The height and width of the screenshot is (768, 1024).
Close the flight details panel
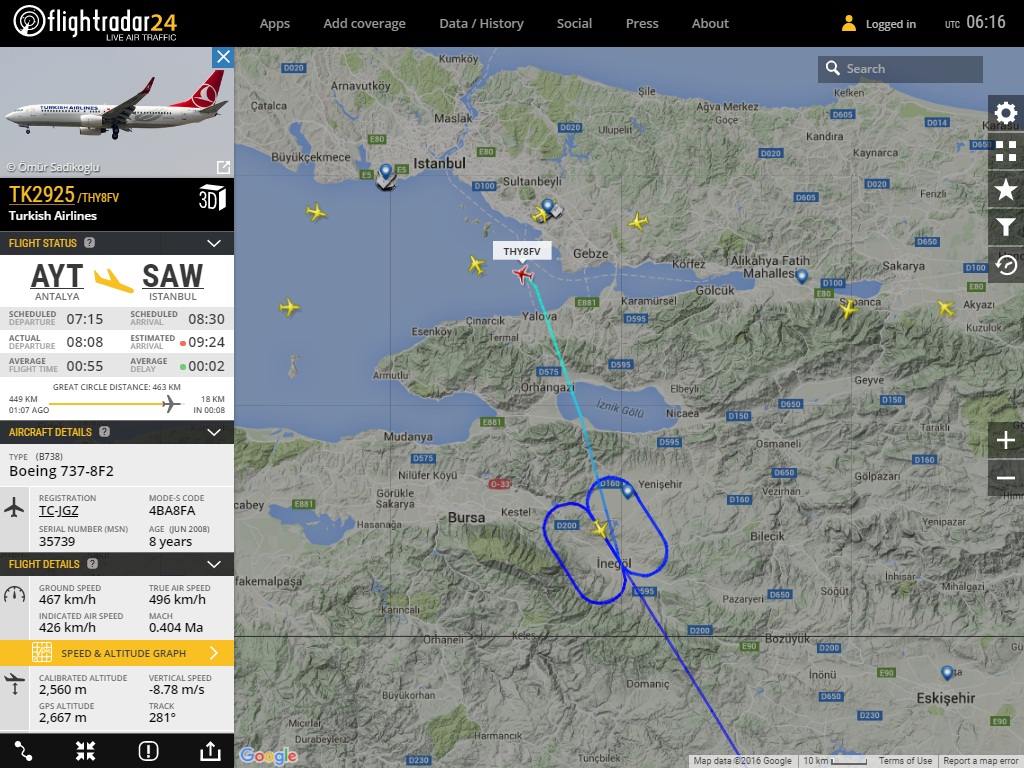click(x=223, y=57)
